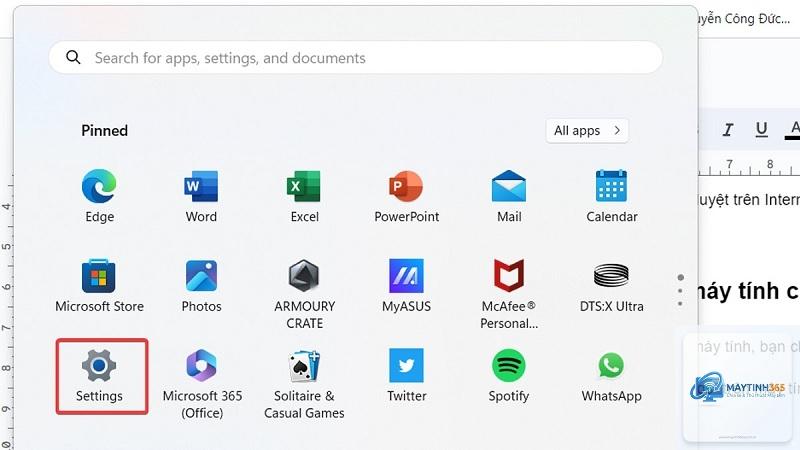The width and height of the screenshot is (800, 450).
Task: Launch WhatsApp from pinned apps
Action: pos(611,376)
